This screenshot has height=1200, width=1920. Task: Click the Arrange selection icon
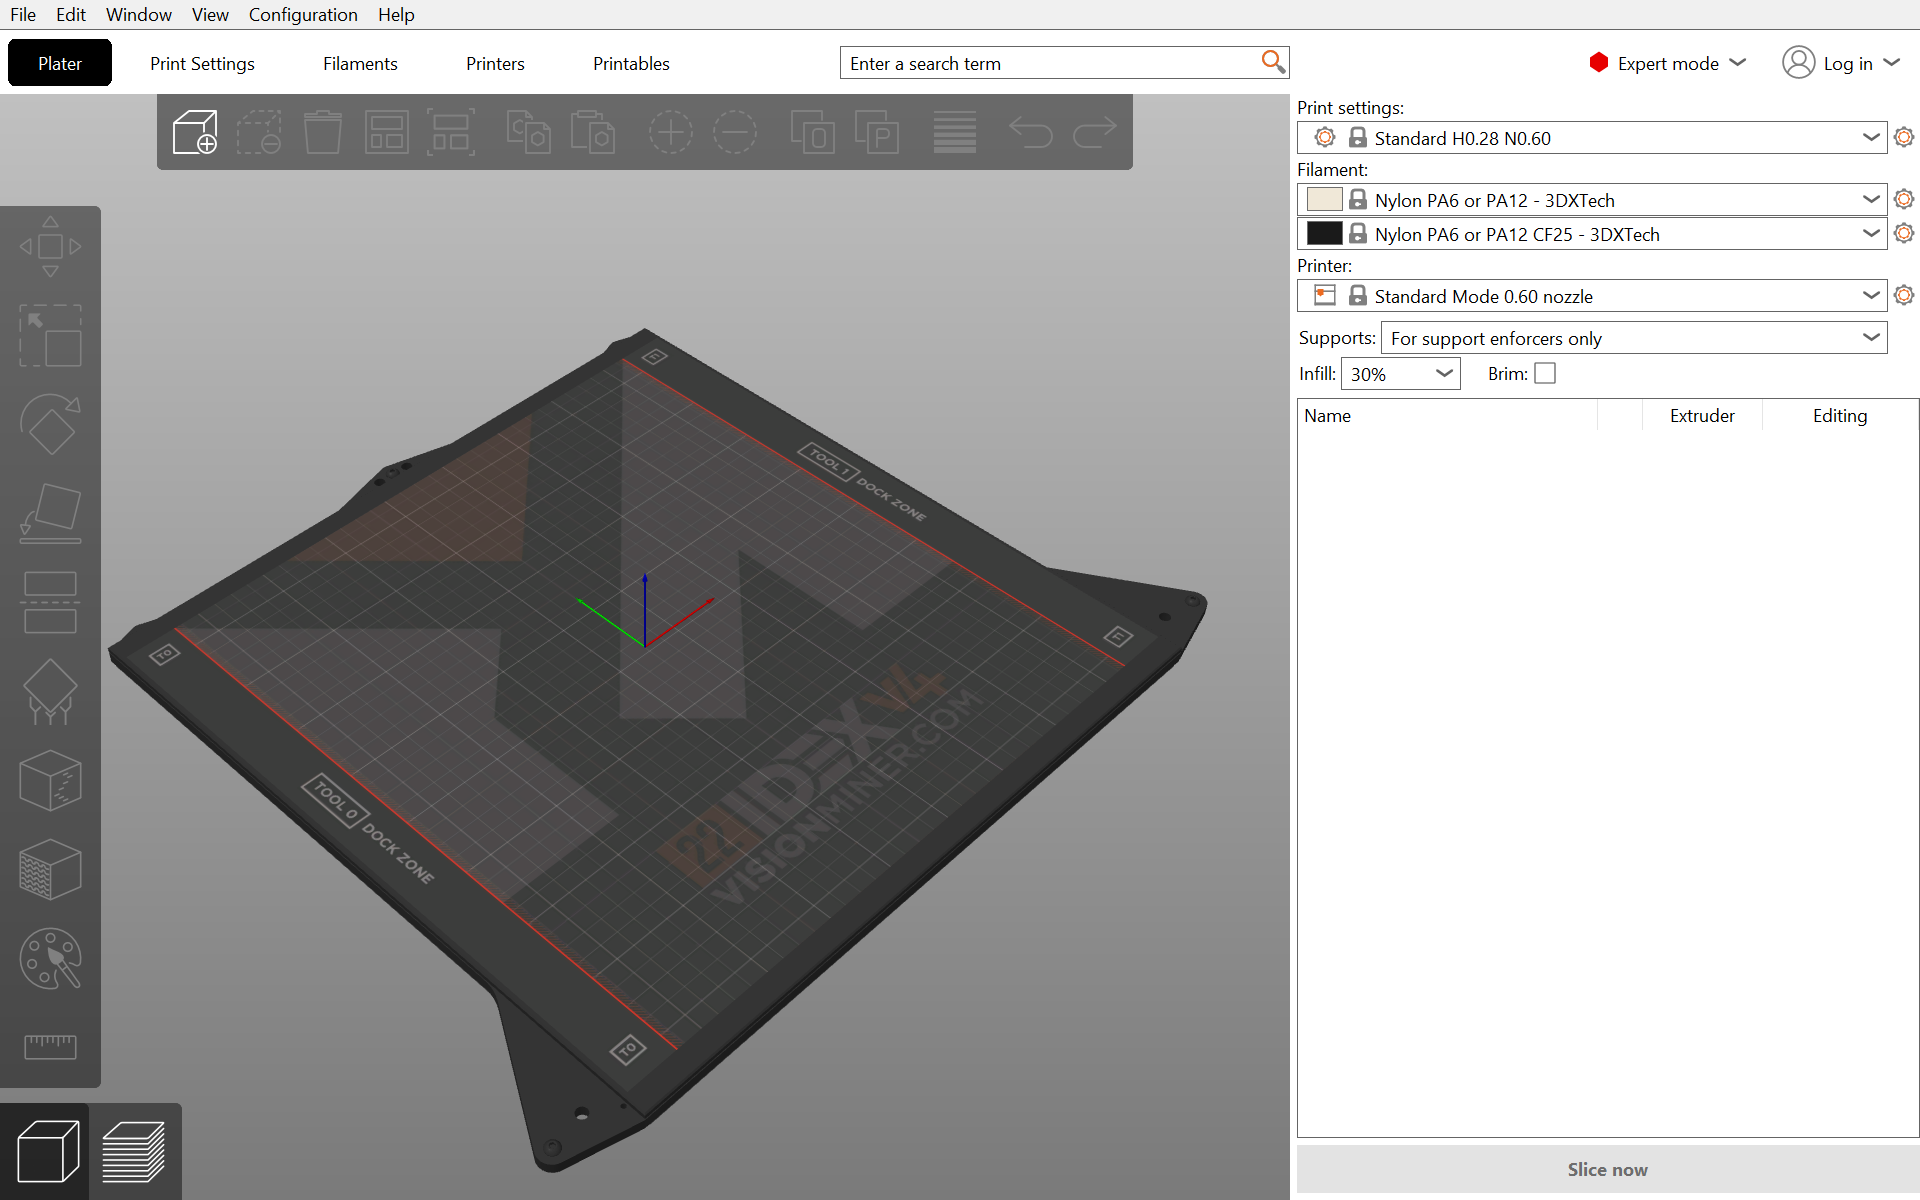(451, 132)
